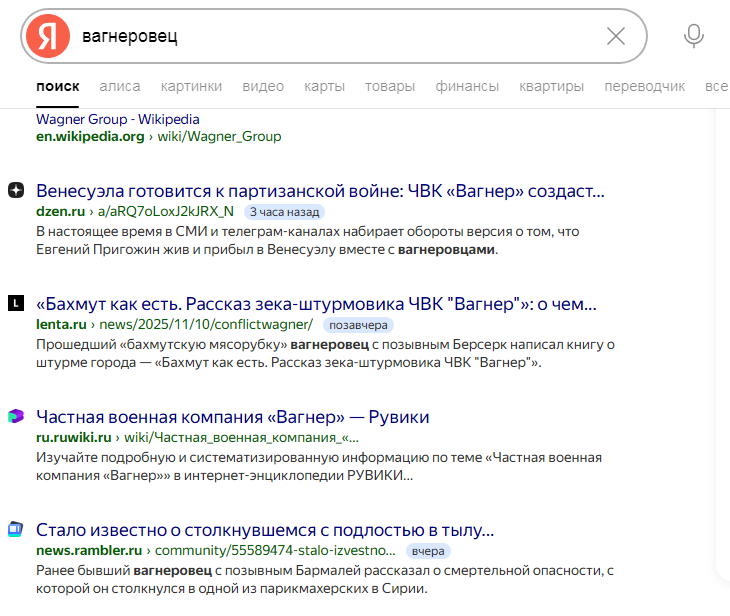Switch to the алиса tab
Viewport: 730px width, 616px height.
[x=120, y=87]
